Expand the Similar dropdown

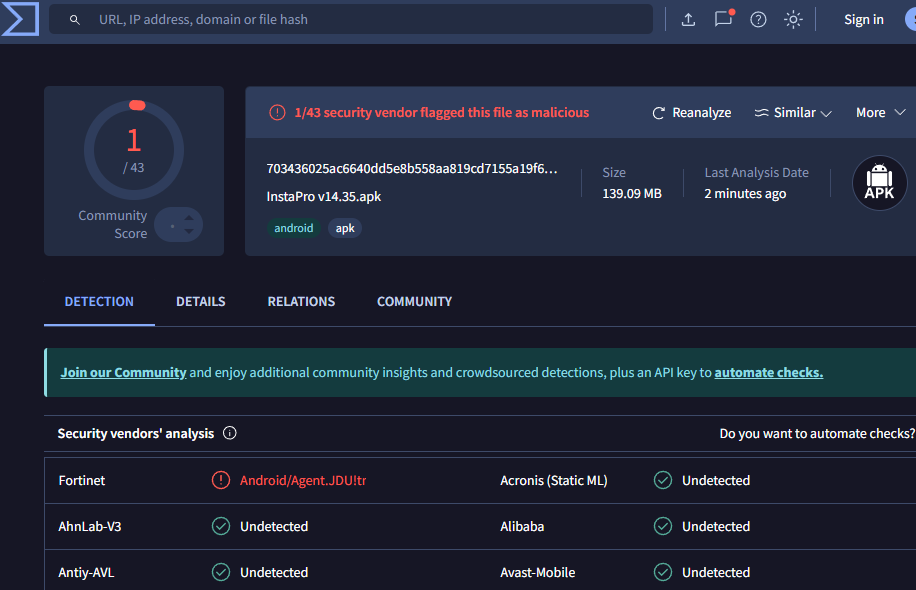pos(793,113)
